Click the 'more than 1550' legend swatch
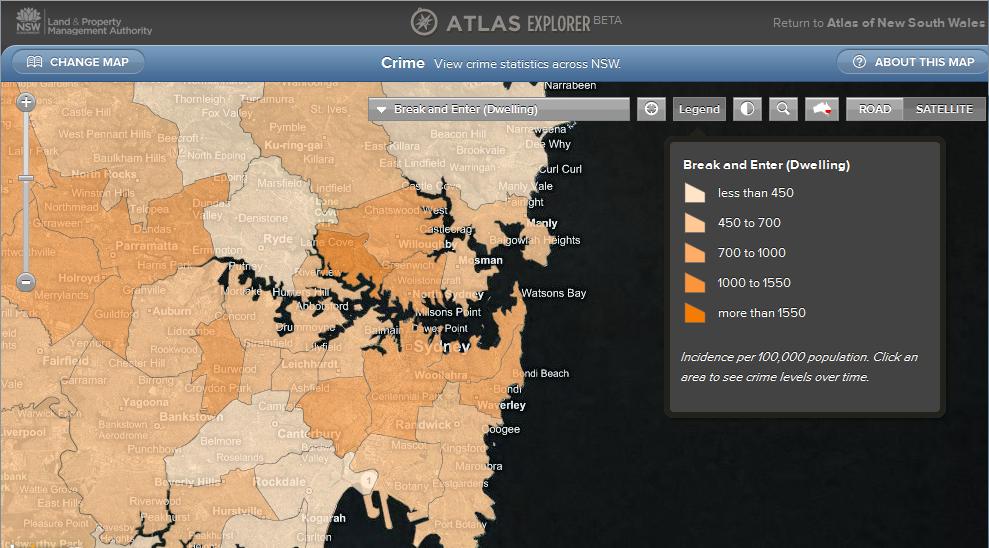This screenshot has height=548, width=989. [694, 313]
